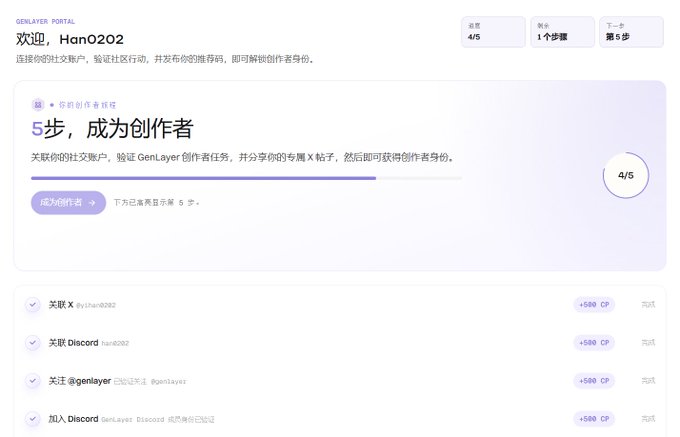Viewport: 680px width, 437px height.
Task: Click the GenLayer Discord 成员身份已验证 note
Action: 158,420
